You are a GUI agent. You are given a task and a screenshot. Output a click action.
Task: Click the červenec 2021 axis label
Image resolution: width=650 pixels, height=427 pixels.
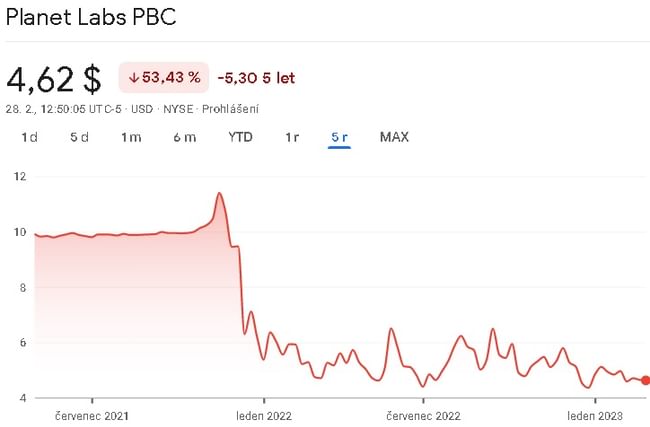[x=92, y=414]
